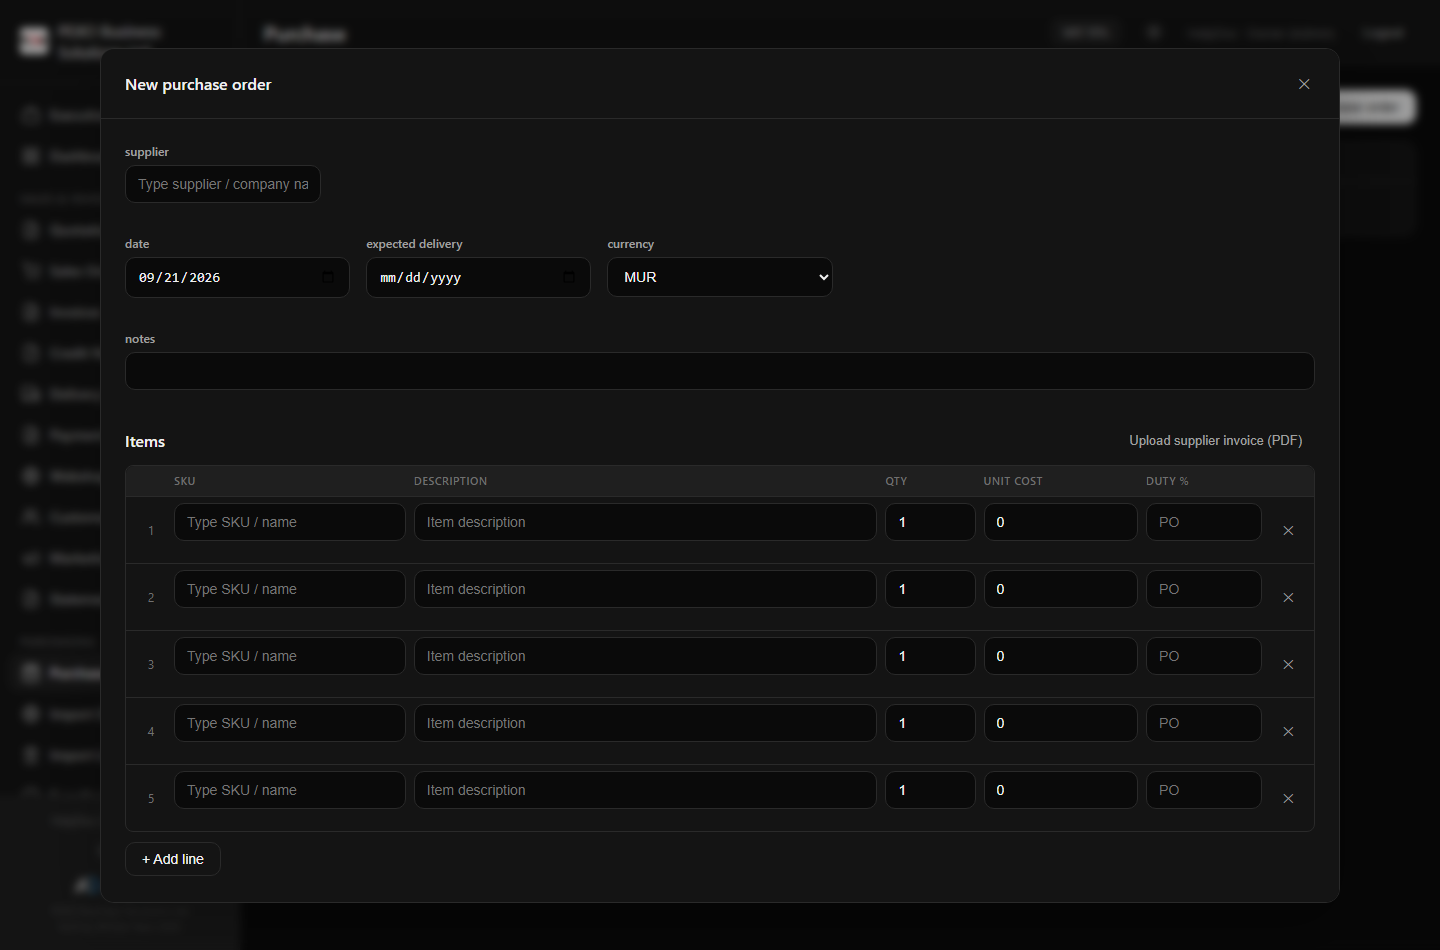1440x950 pixels.
Task: Click the expected delivery mm/dd/yyyy field
Action: pyautogui.click(x=478, y=277)
